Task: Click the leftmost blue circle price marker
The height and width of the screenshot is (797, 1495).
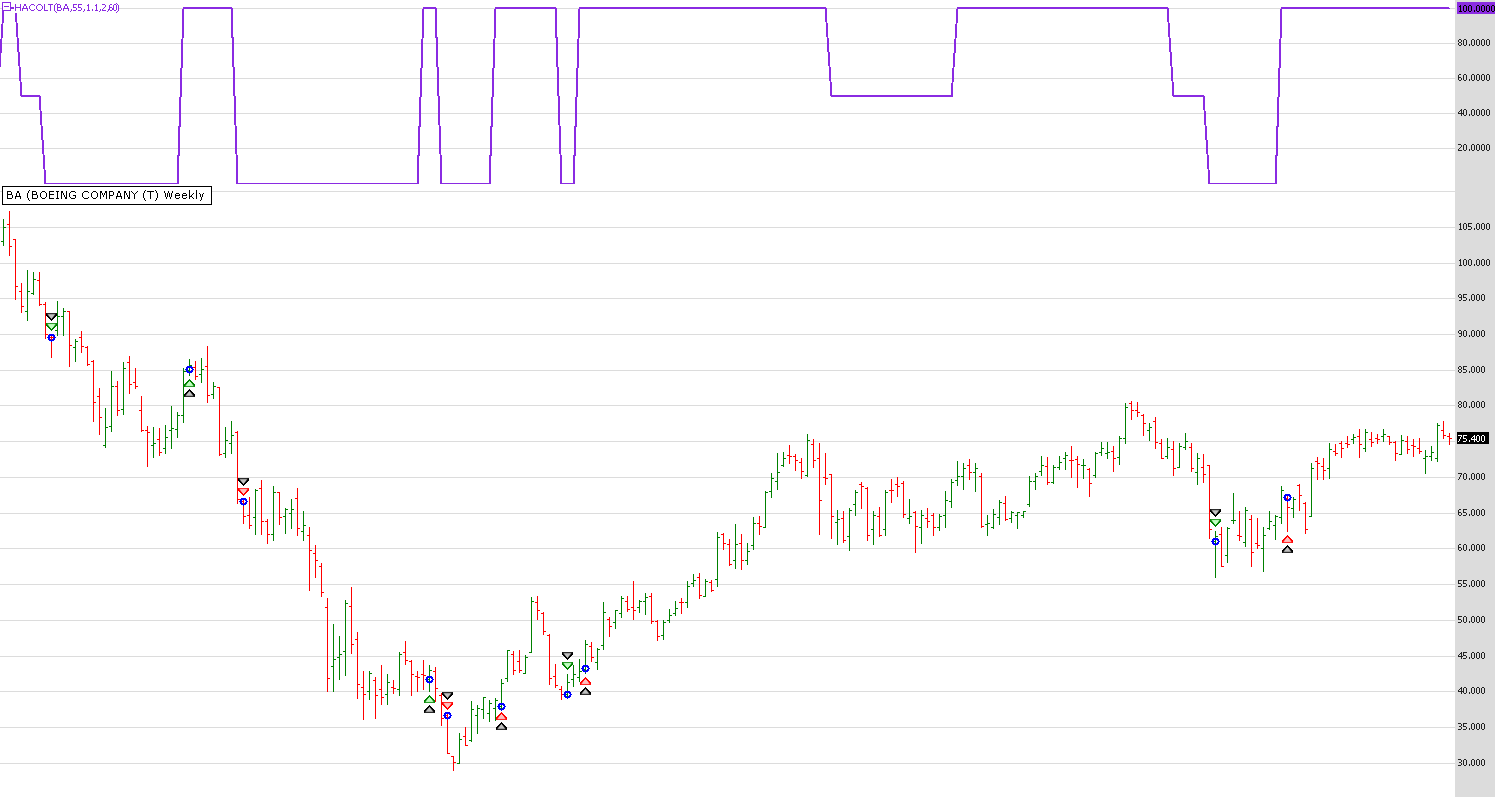Action: pyautogui.click(x=51, y=337)
